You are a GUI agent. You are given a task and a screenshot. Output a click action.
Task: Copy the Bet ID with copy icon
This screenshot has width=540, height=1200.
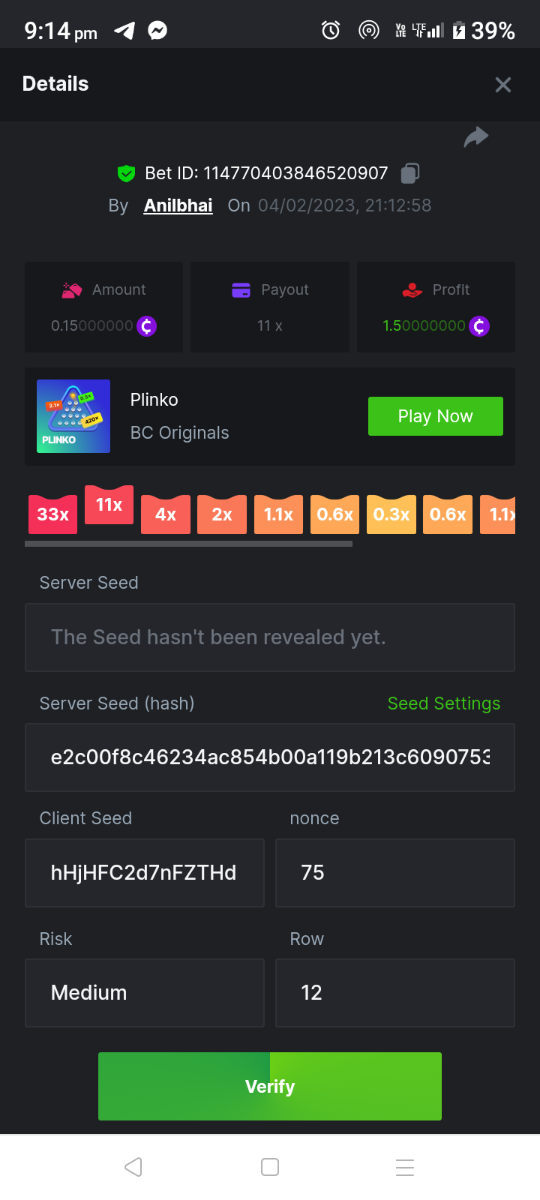(409, 174)
